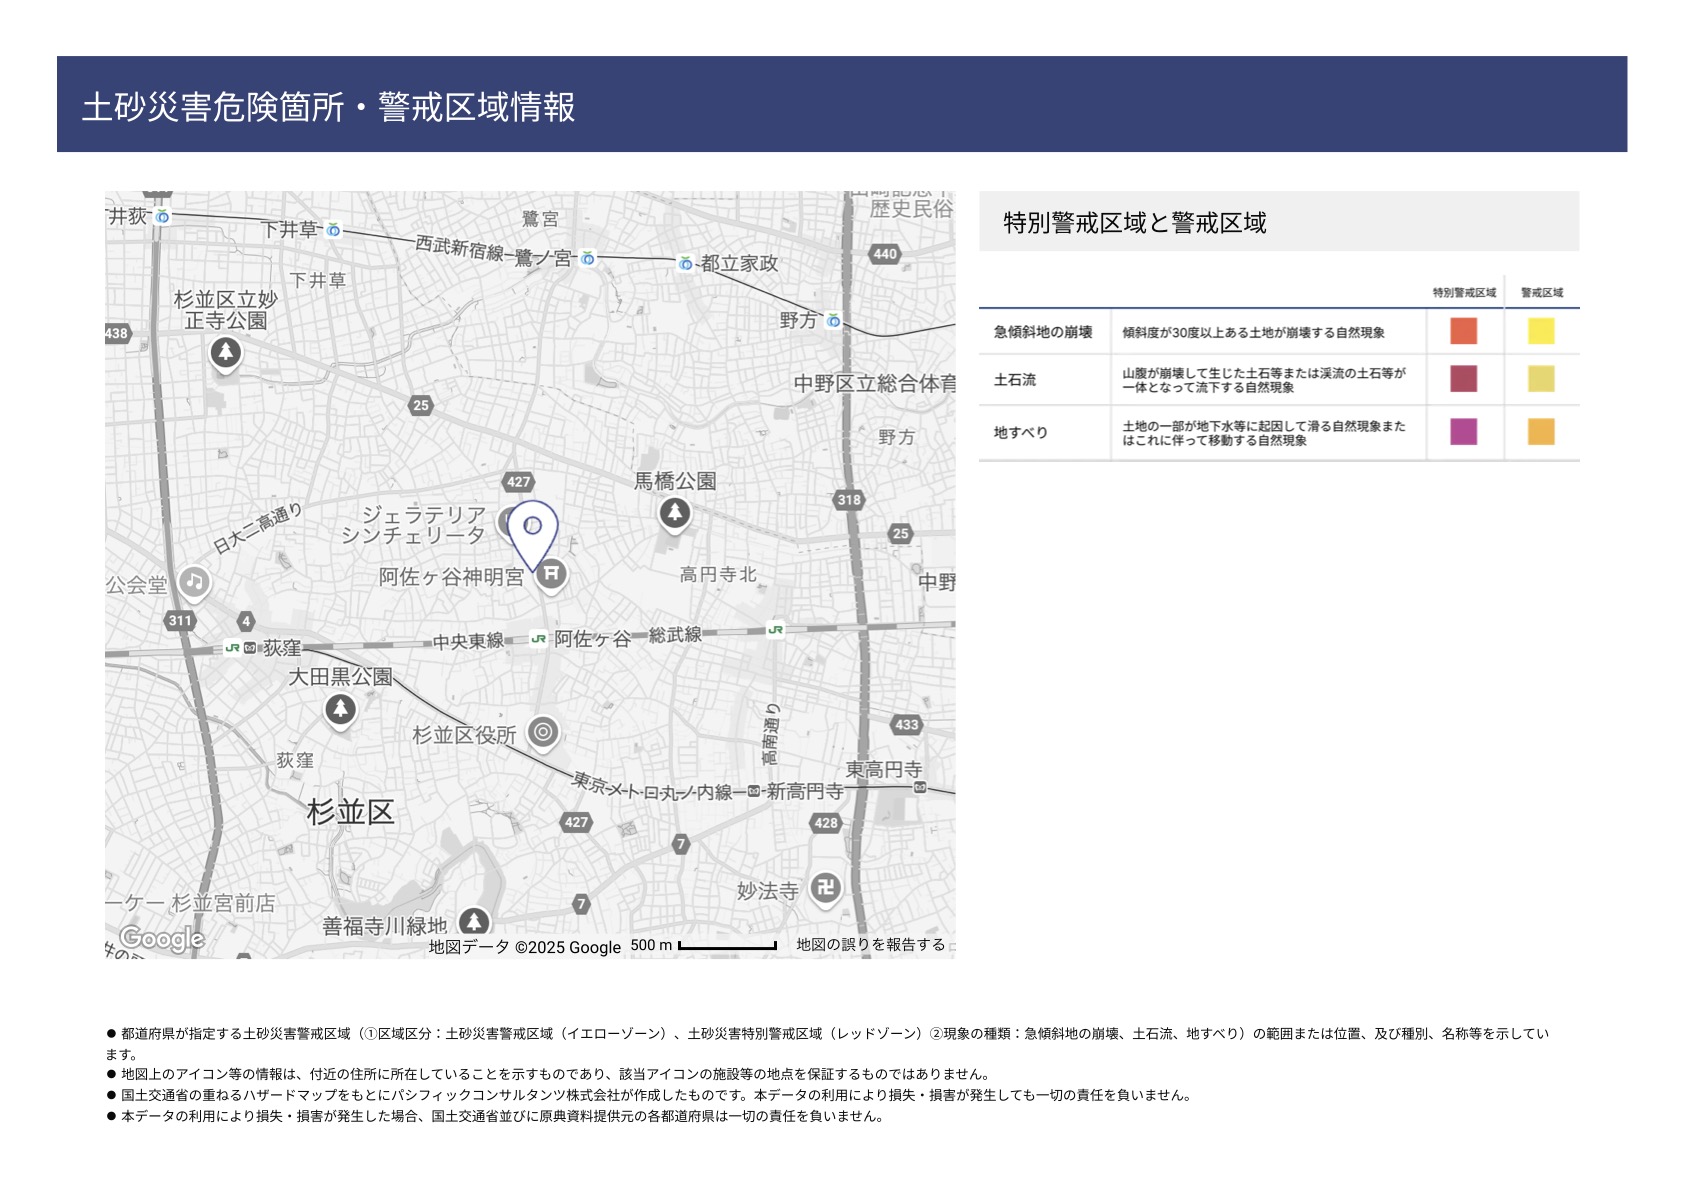
Task: Select the 土石流 warning zone yellow swatch
Action: point(1541,379)
